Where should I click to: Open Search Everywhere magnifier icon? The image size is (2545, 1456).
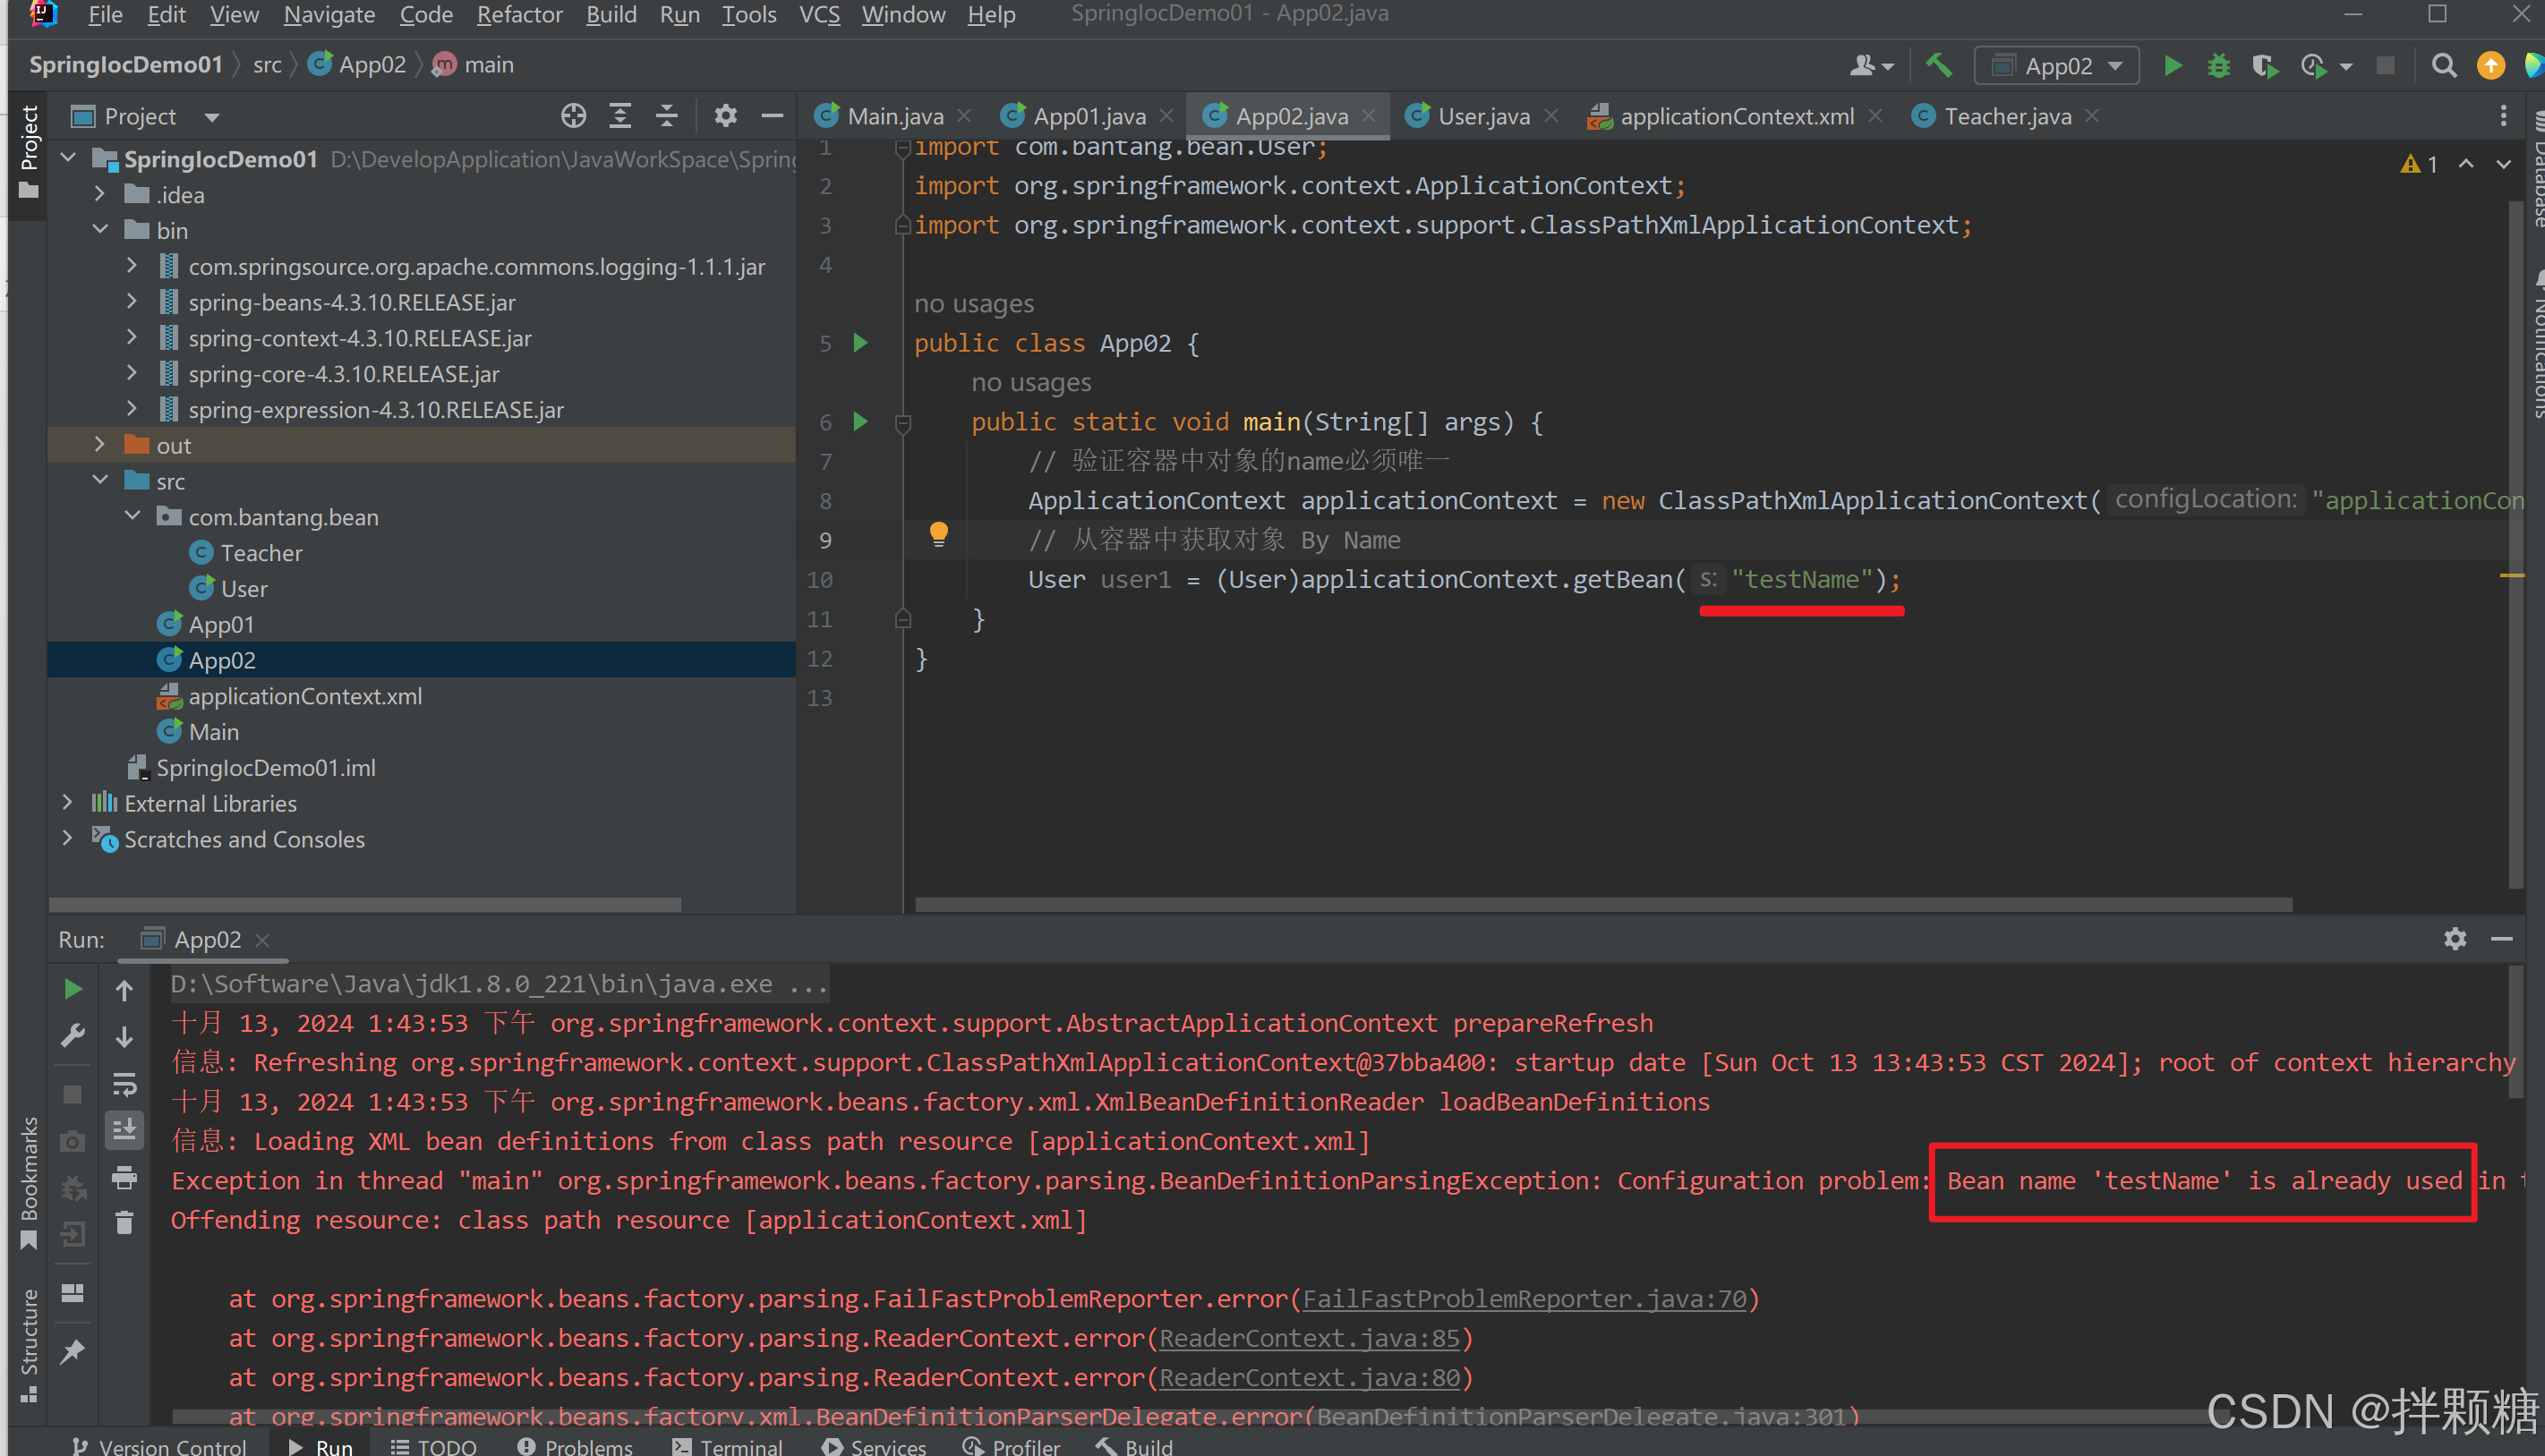coord(2443,66)
